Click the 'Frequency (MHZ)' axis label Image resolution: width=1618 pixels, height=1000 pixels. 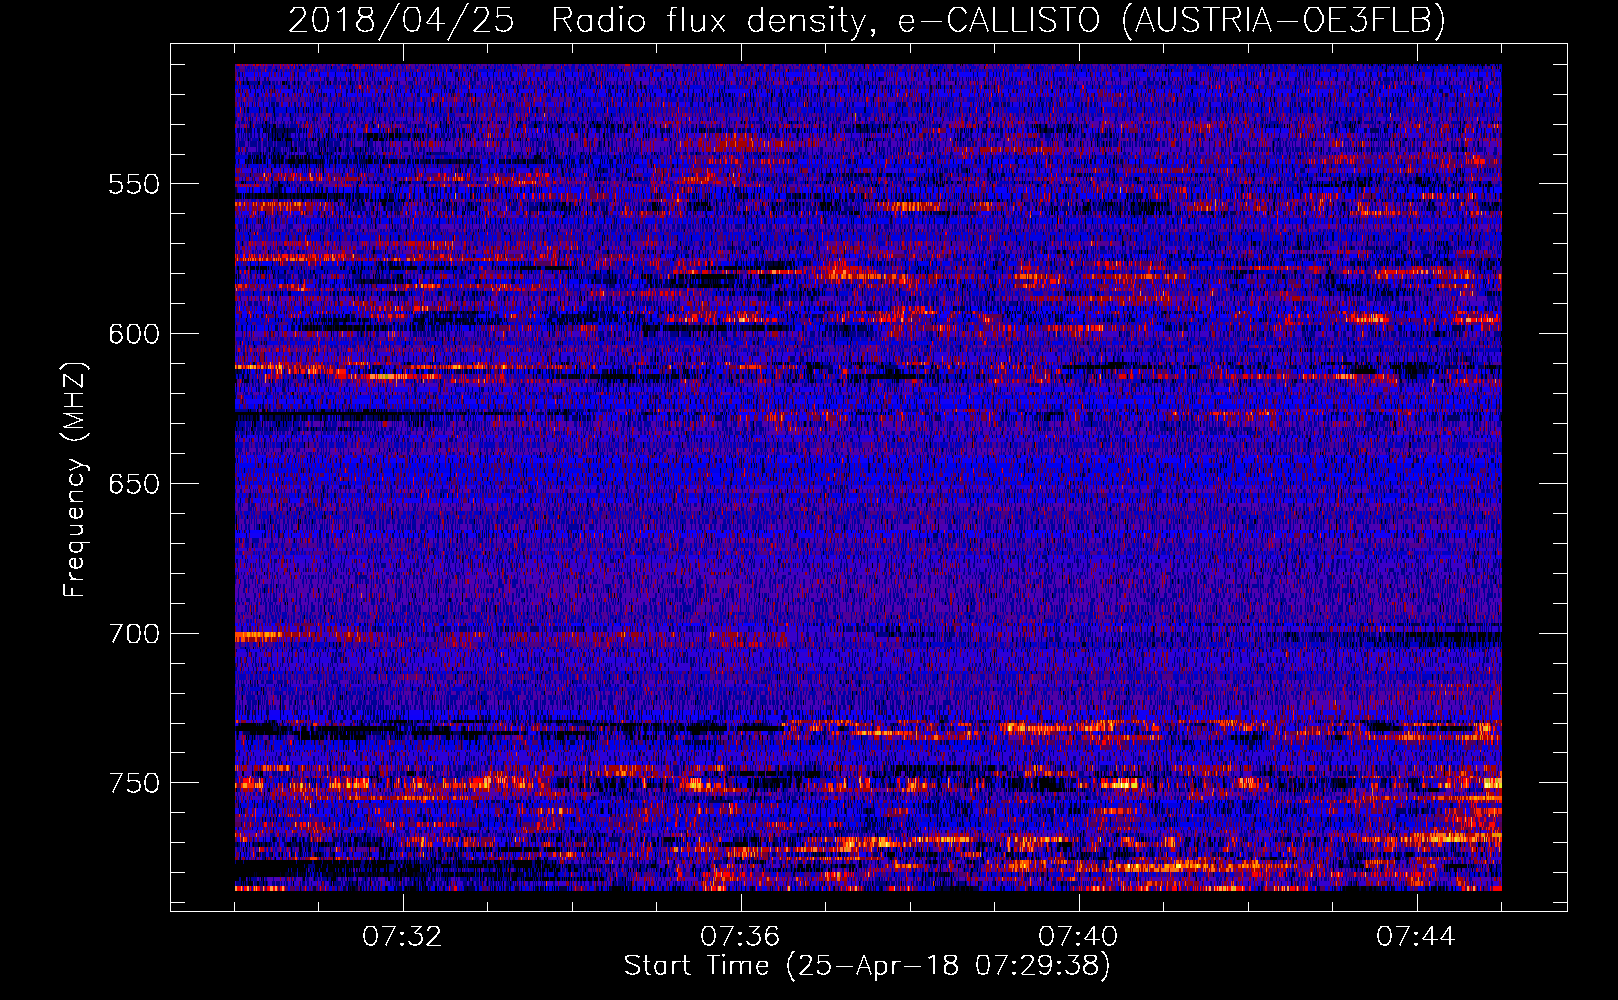click(x=75, y=480)
